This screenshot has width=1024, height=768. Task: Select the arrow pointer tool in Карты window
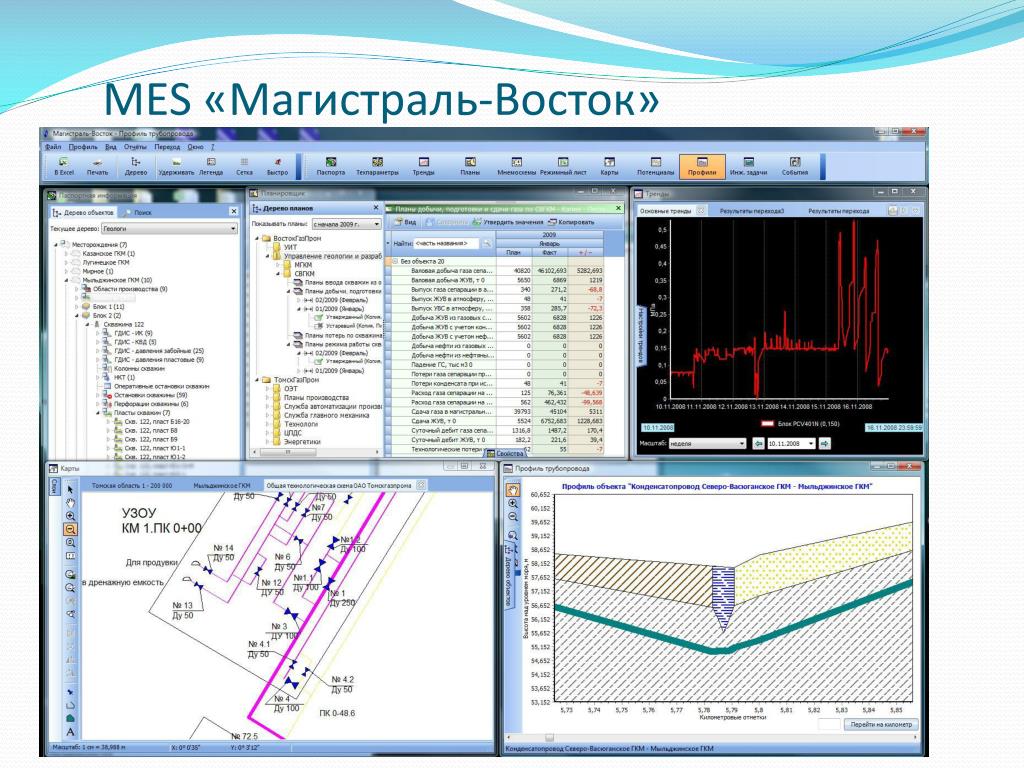coord(70,489)
